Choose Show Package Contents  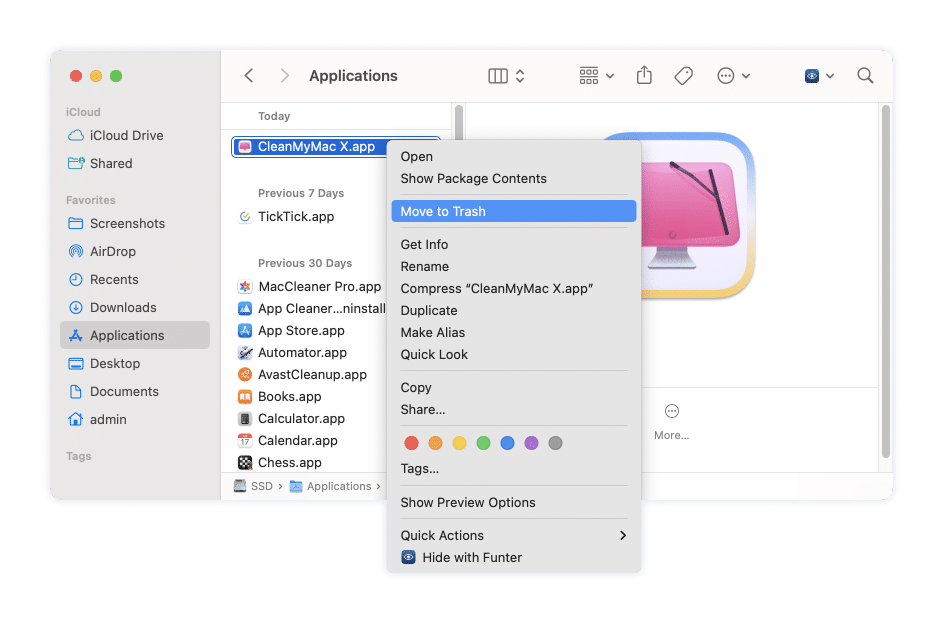pyautogui.click(x=514, y=179)
